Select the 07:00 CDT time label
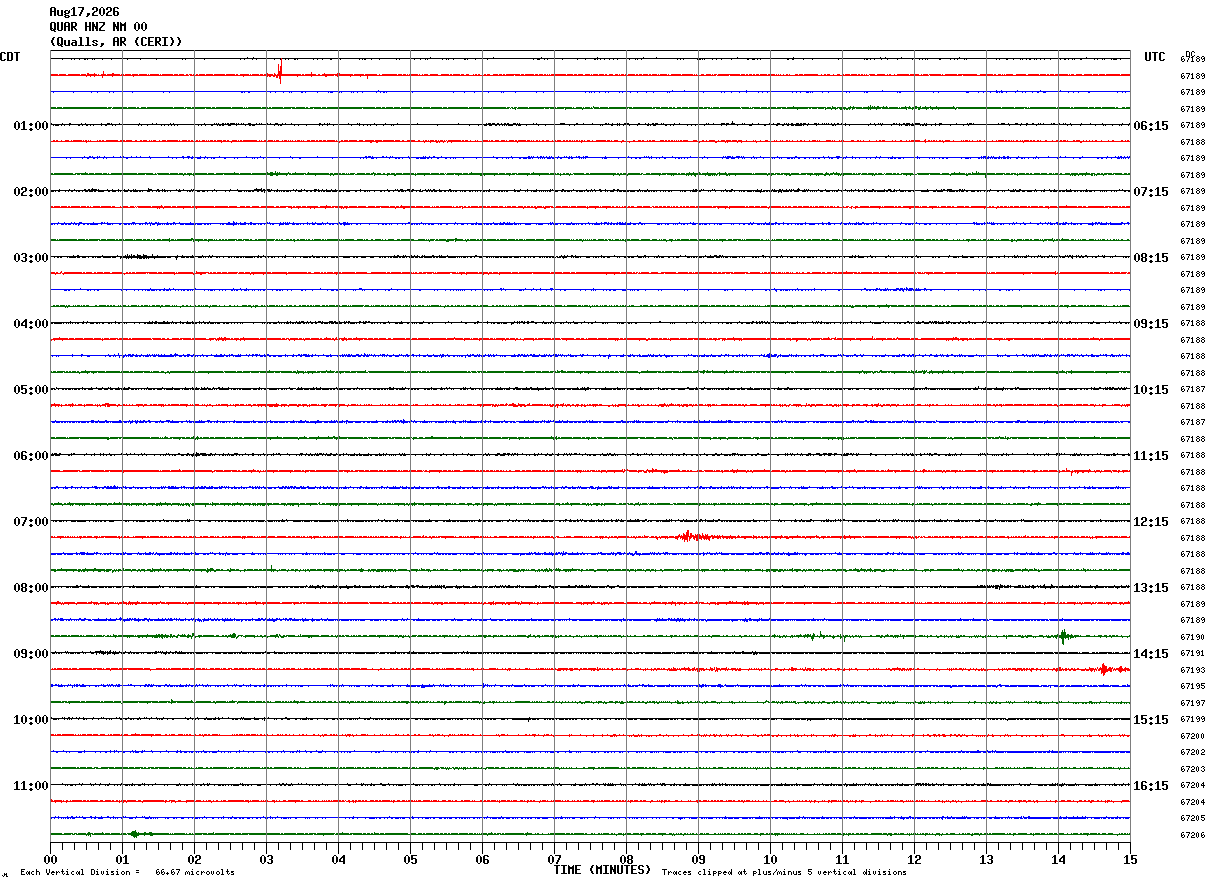The width and height of the screenshot is (1210, 886). coord(31,522)
